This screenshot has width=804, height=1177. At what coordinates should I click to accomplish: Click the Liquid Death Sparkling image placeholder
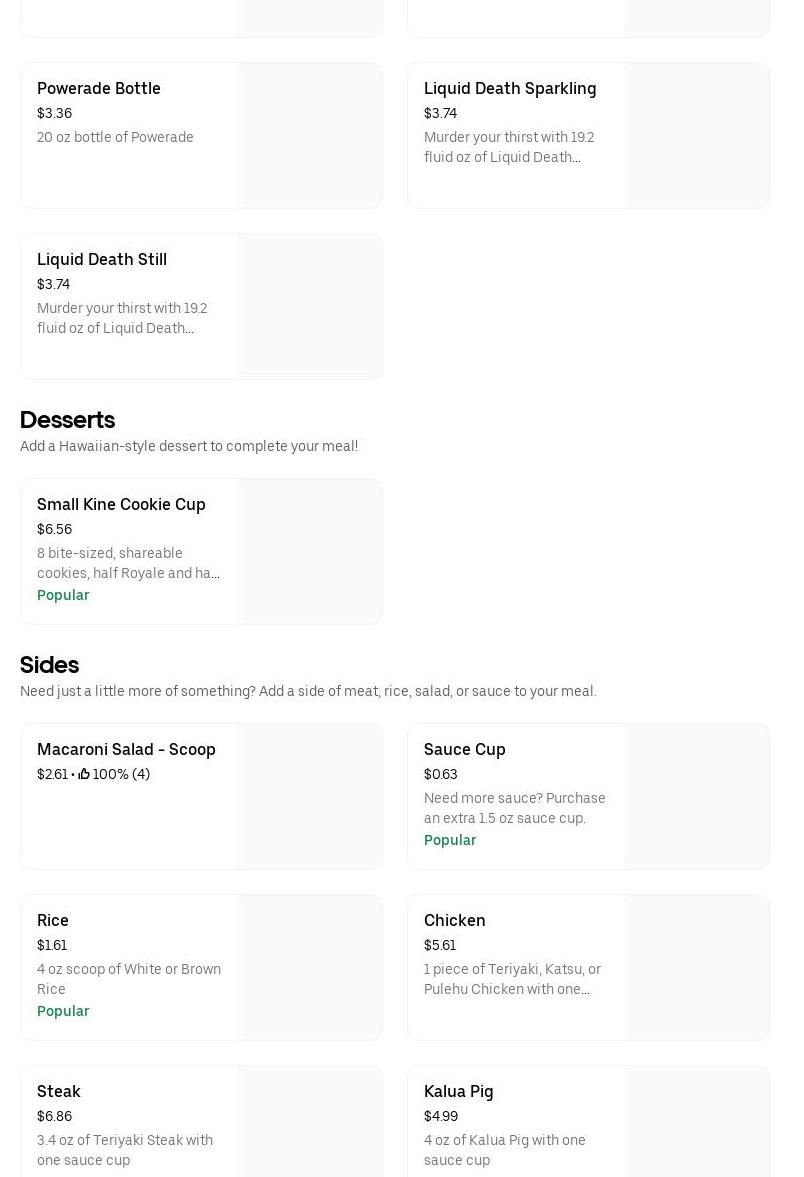point(697,136)
